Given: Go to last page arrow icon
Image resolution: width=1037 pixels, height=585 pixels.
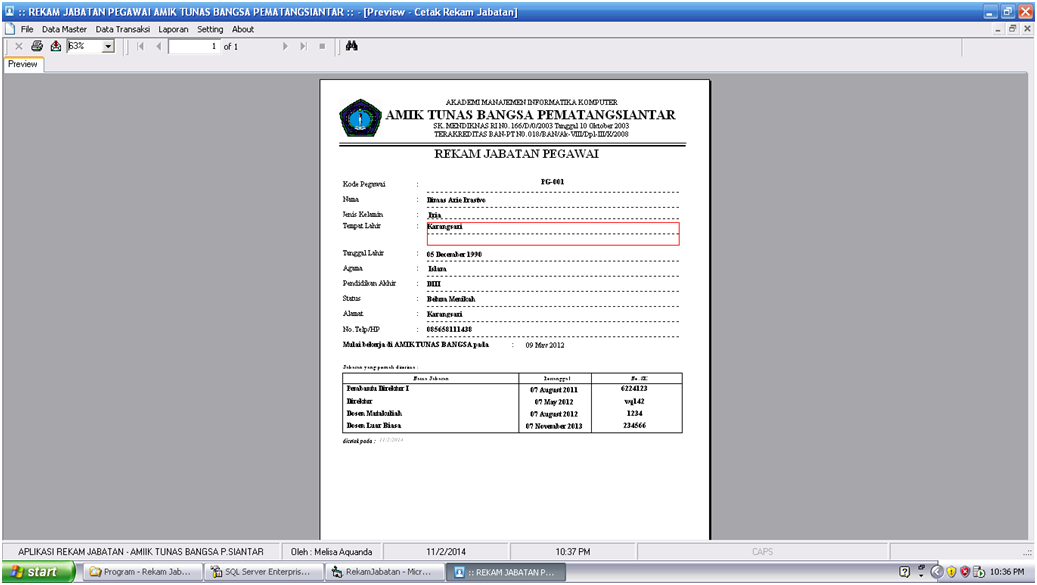Looking at the screenshot, I should [304, 46].
